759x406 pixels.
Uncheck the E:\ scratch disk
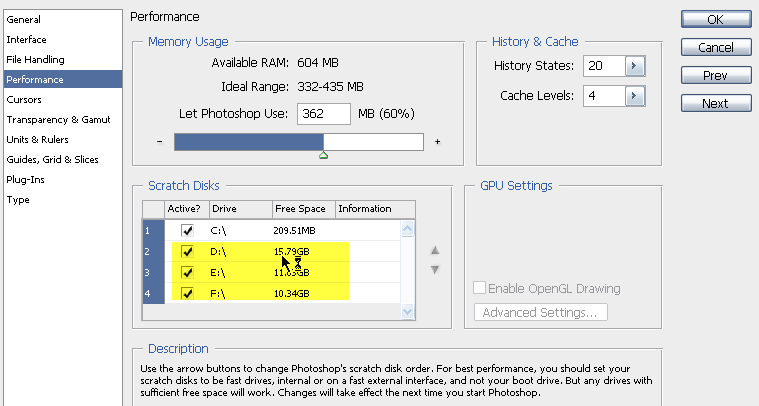coord(187,272)
